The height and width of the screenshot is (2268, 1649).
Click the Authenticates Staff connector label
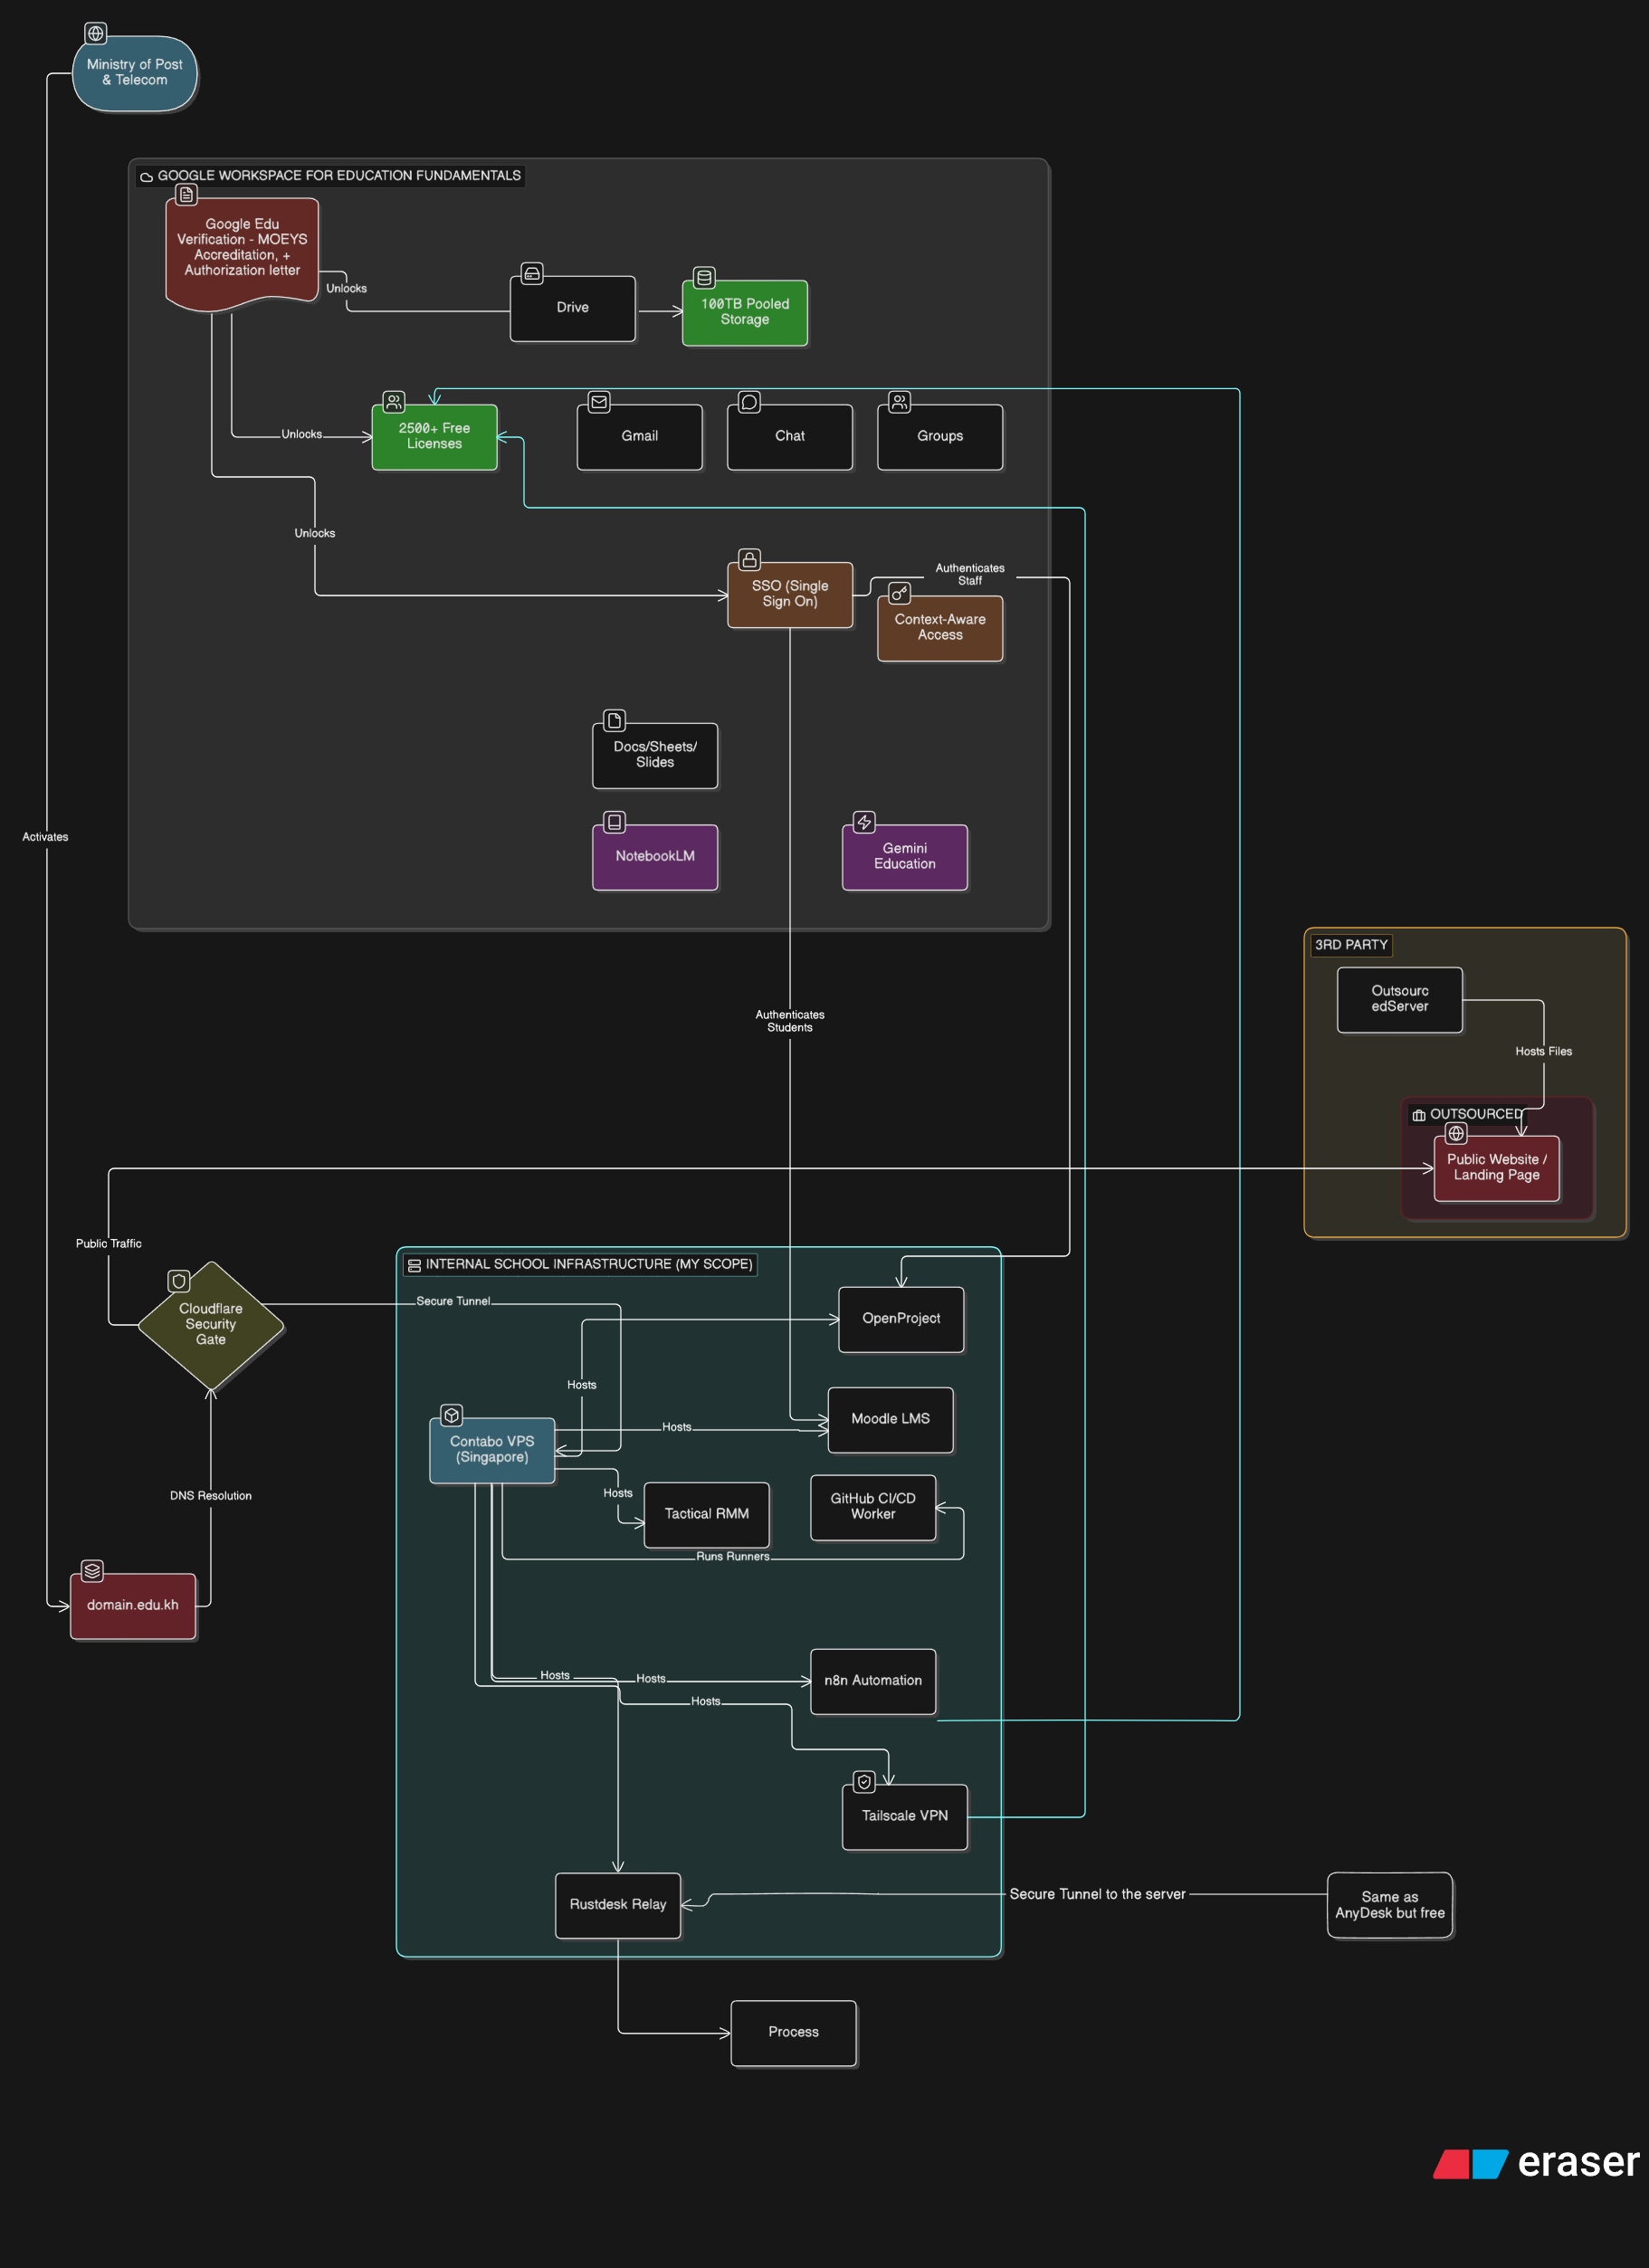969,574
